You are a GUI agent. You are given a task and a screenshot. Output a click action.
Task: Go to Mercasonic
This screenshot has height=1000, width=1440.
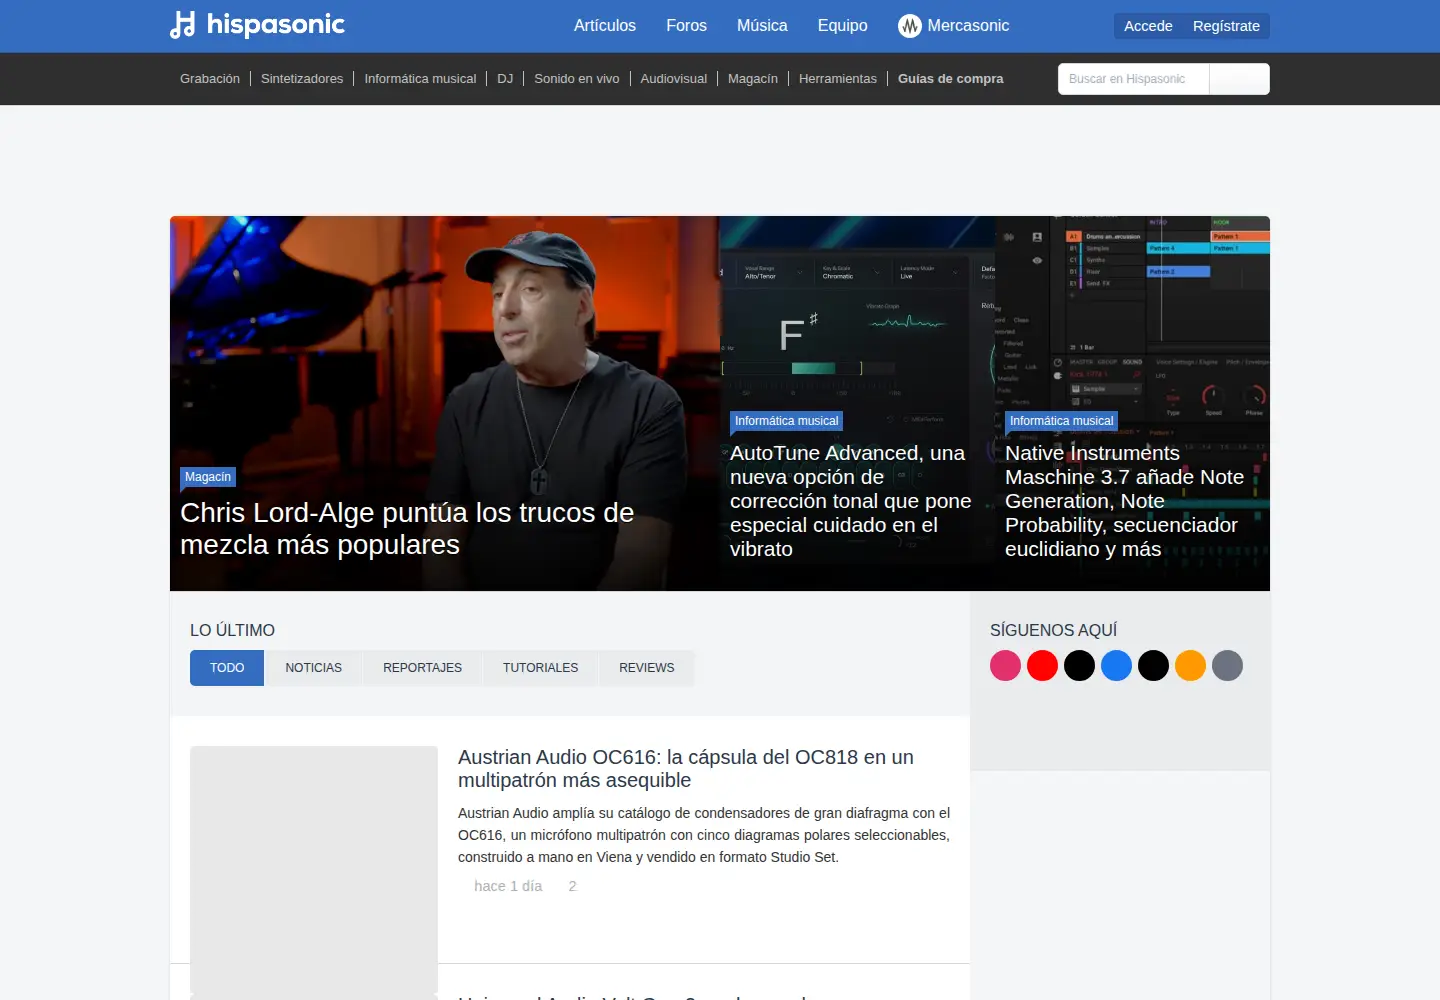point(968,26)
